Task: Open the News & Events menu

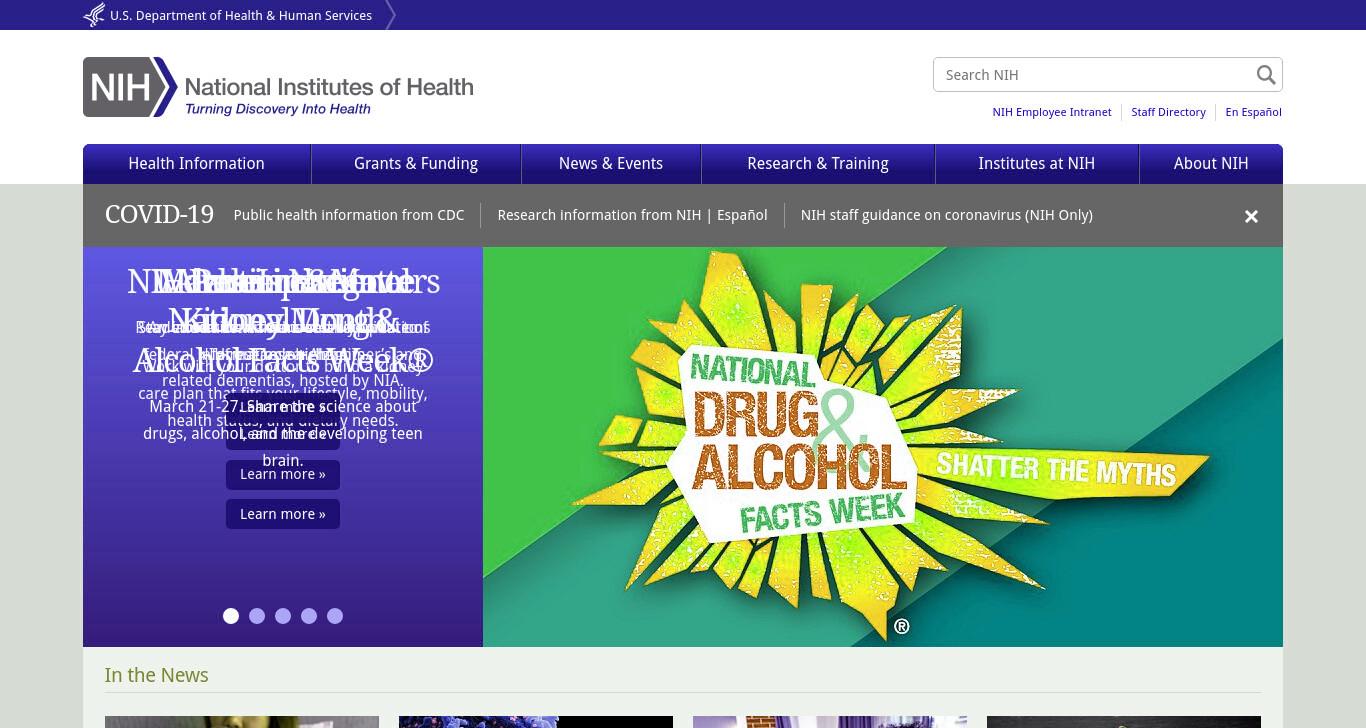Action: pyautogui.click(x=611, y=164)
